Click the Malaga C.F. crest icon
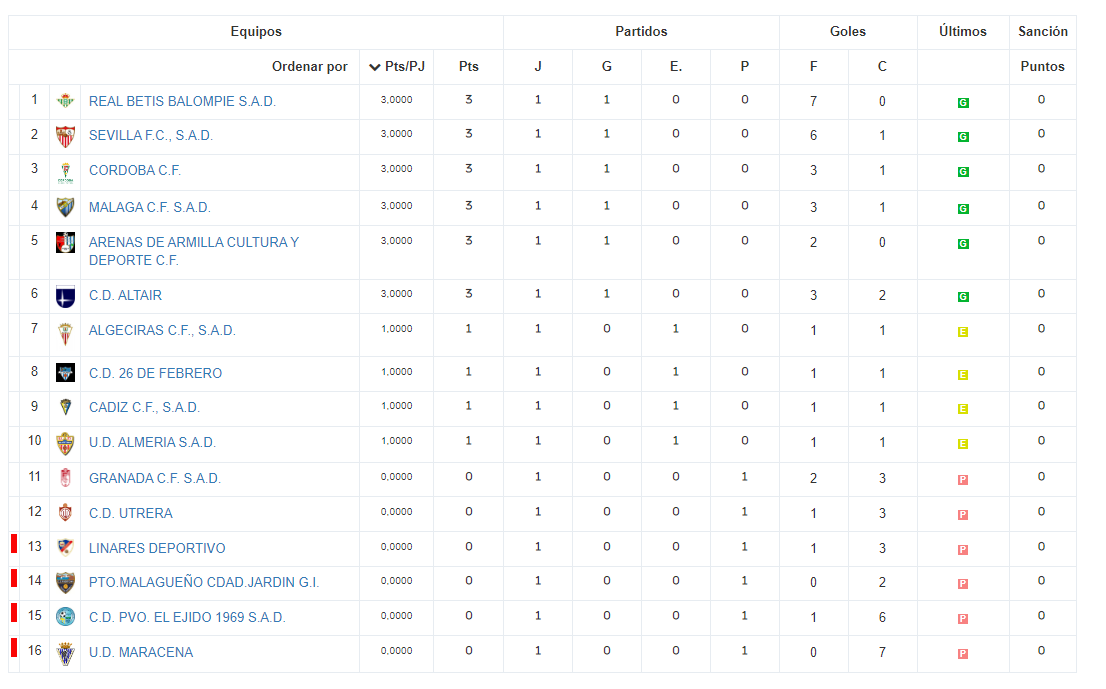Image resolution: width=1106 pixels, height=689 pixels. [66, 207]
